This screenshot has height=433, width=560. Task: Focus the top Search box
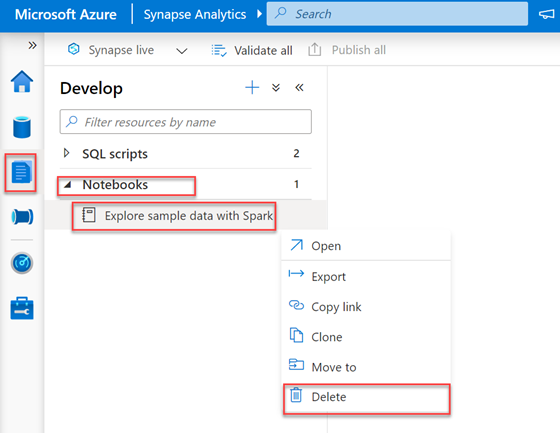[x=397, y=14]
